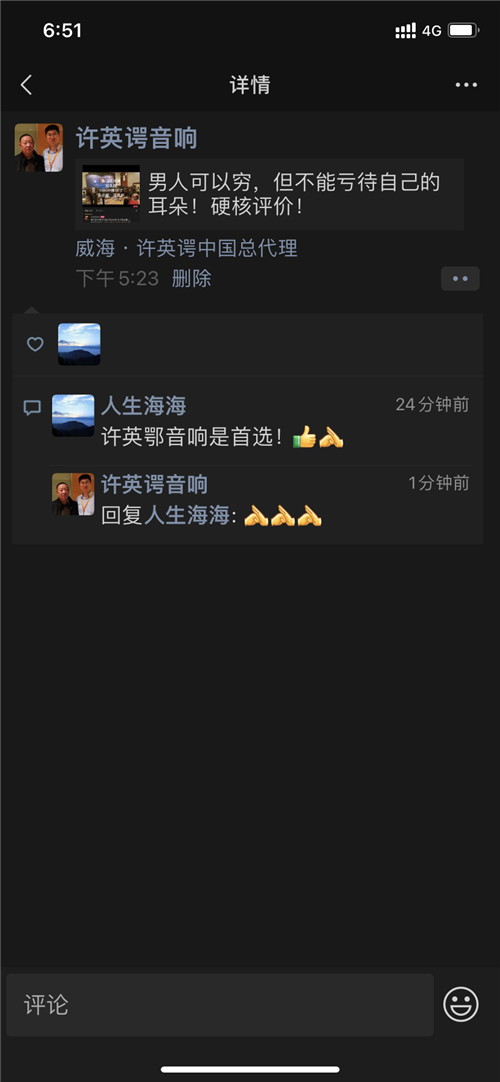Select the comment 许英鄂音响是首选
The height and width of the screenshot is (1082, 500).
[x=222, y=437]
